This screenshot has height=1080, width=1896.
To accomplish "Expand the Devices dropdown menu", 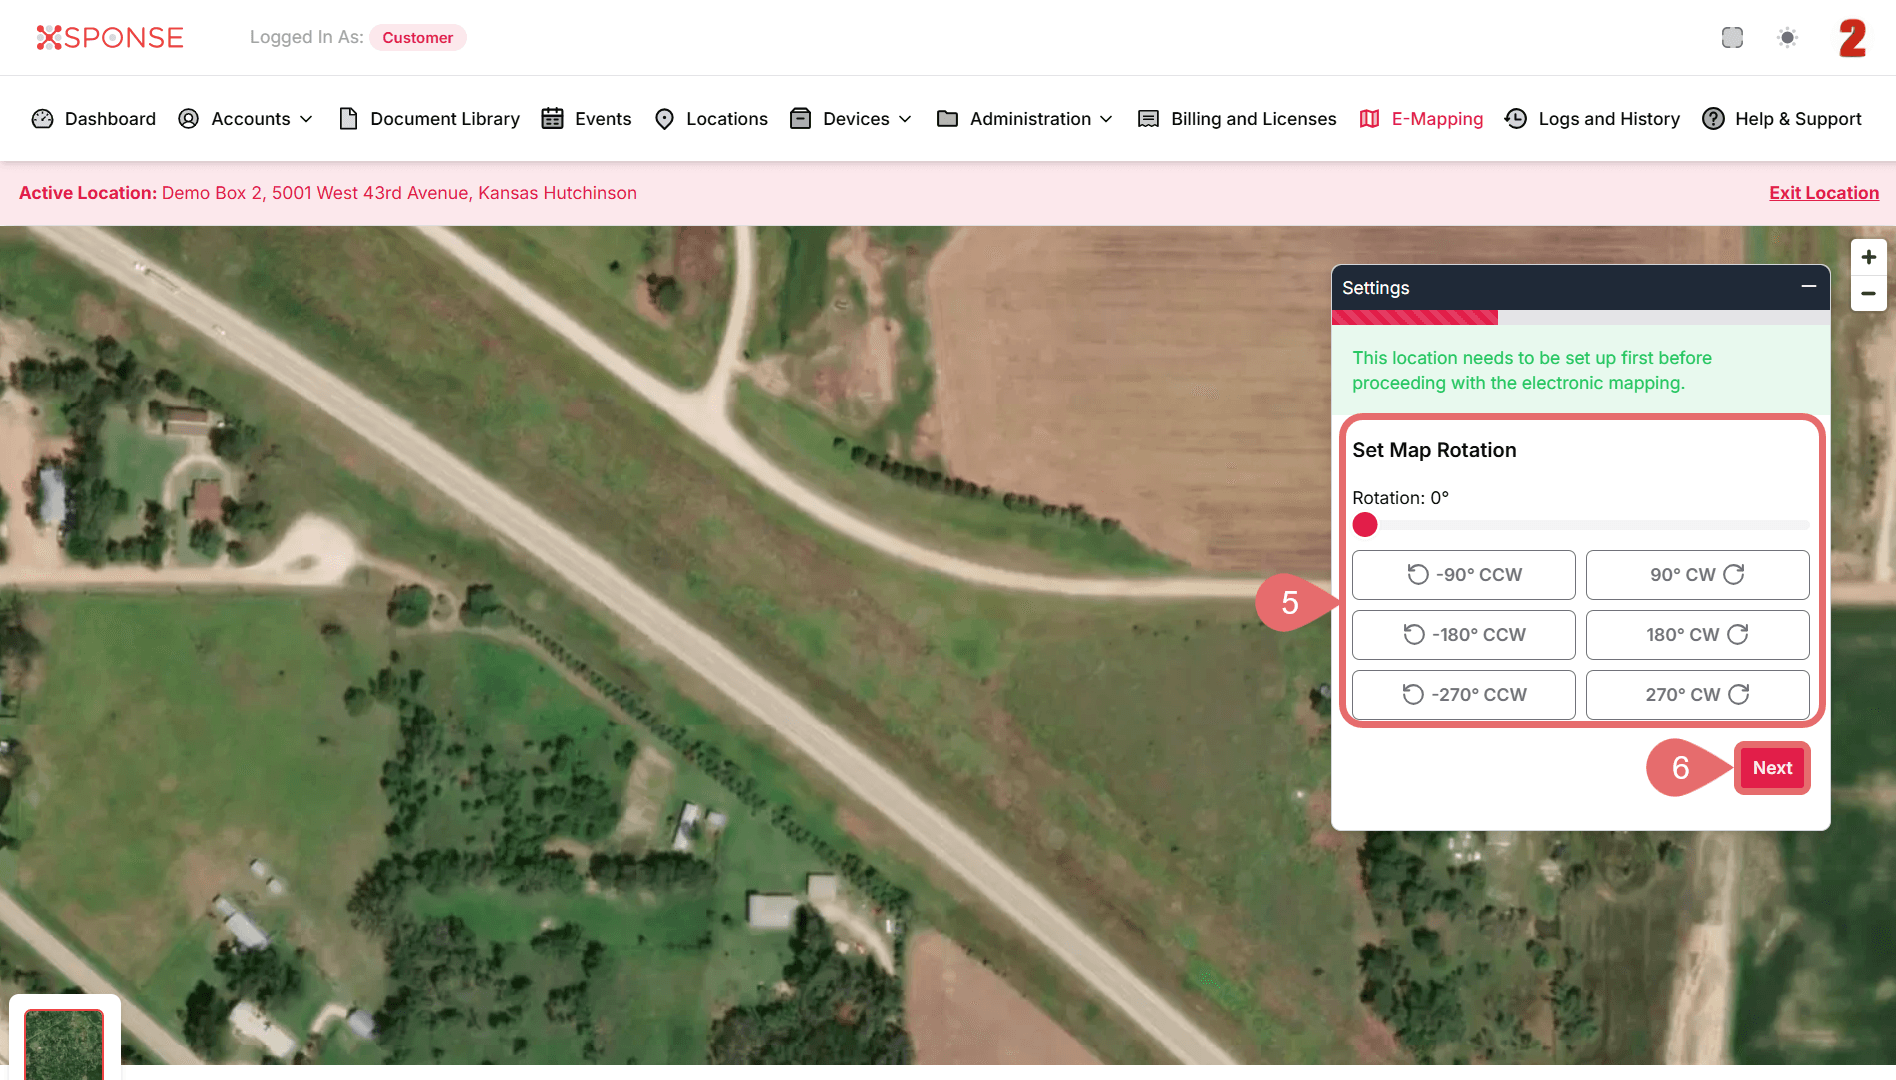I will (x=851, y=119).
